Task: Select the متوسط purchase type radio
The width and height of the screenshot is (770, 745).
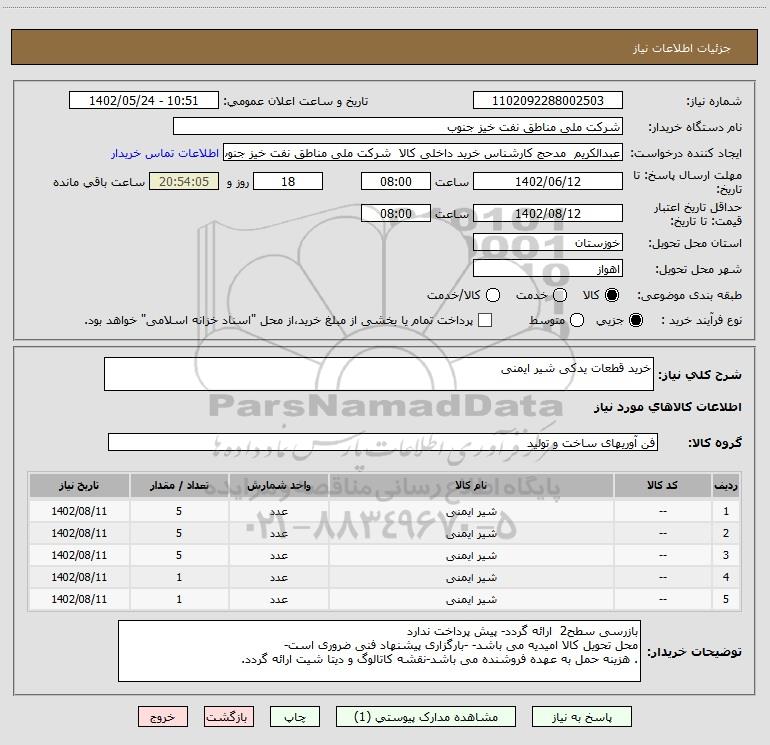Action: coord(577,320)
